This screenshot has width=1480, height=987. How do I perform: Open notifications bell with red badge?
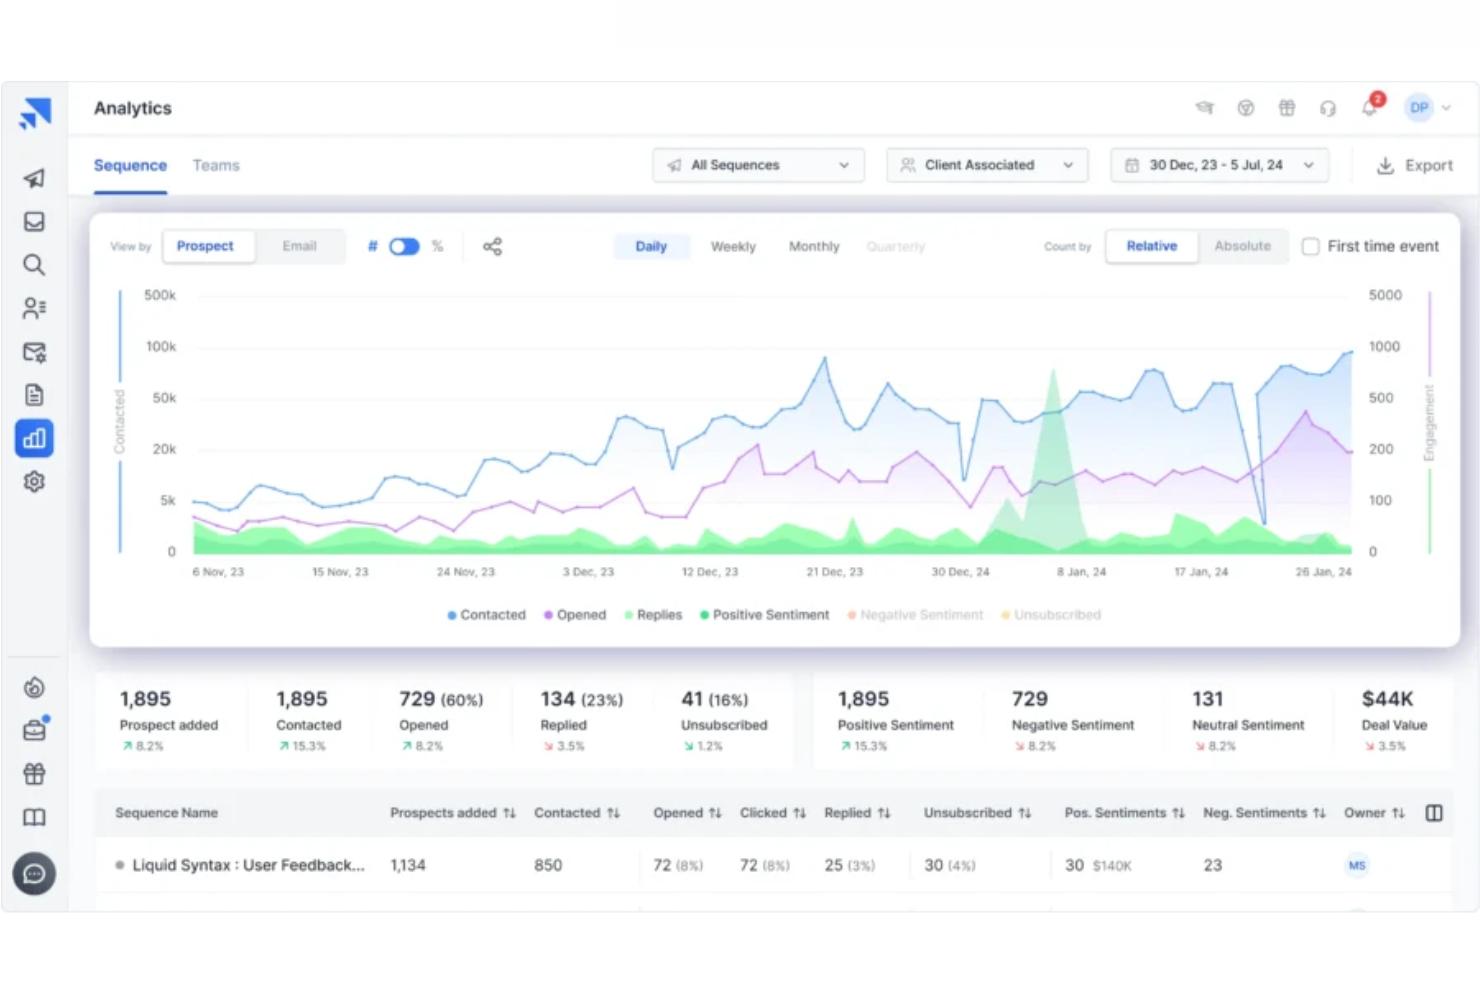[x=1369, y=107]
